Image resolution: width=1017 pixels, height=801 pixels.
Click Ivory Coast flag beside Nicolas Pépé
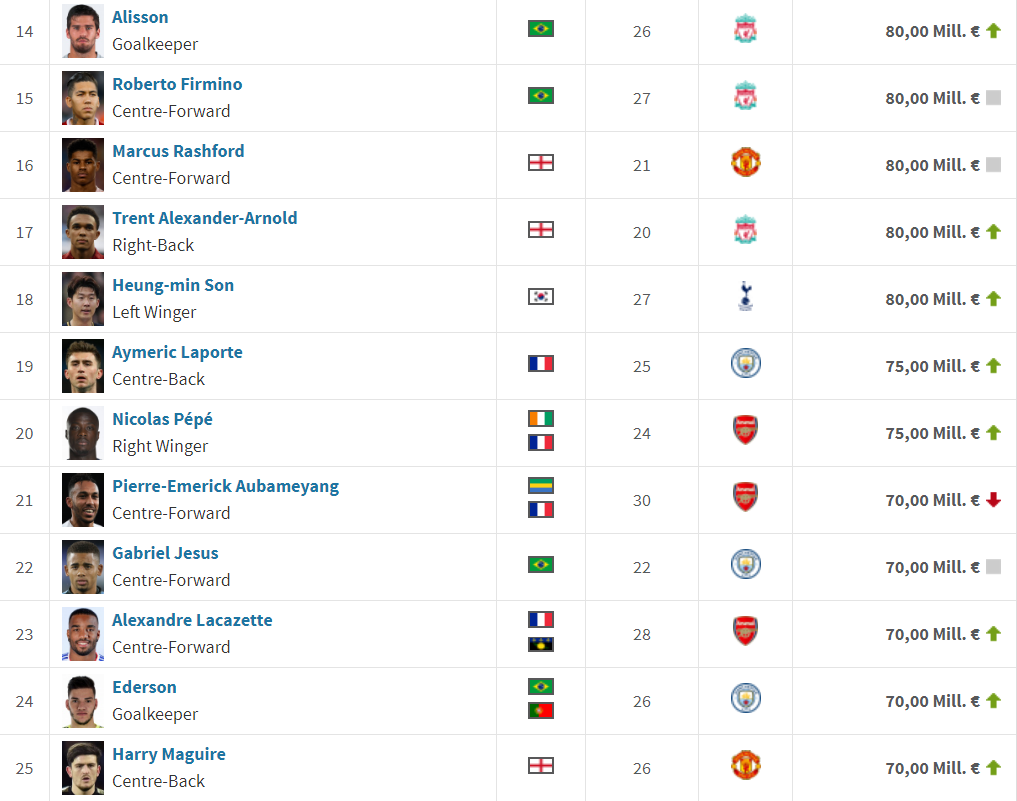(x=540, y=418)
